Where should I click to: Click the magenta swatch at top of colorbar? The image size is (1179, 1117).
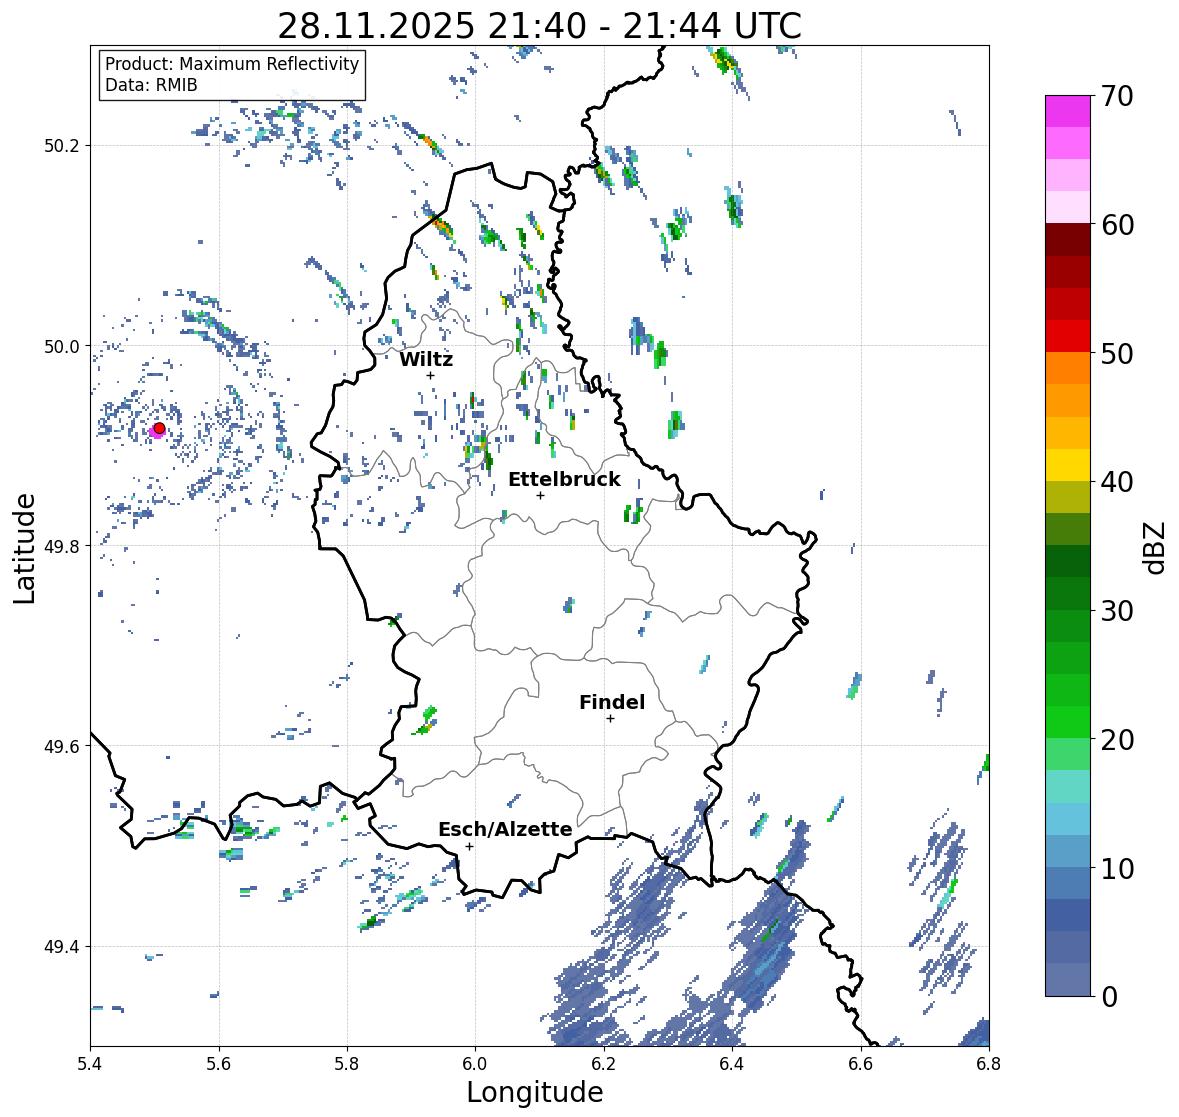click(x=1068, y=111)
